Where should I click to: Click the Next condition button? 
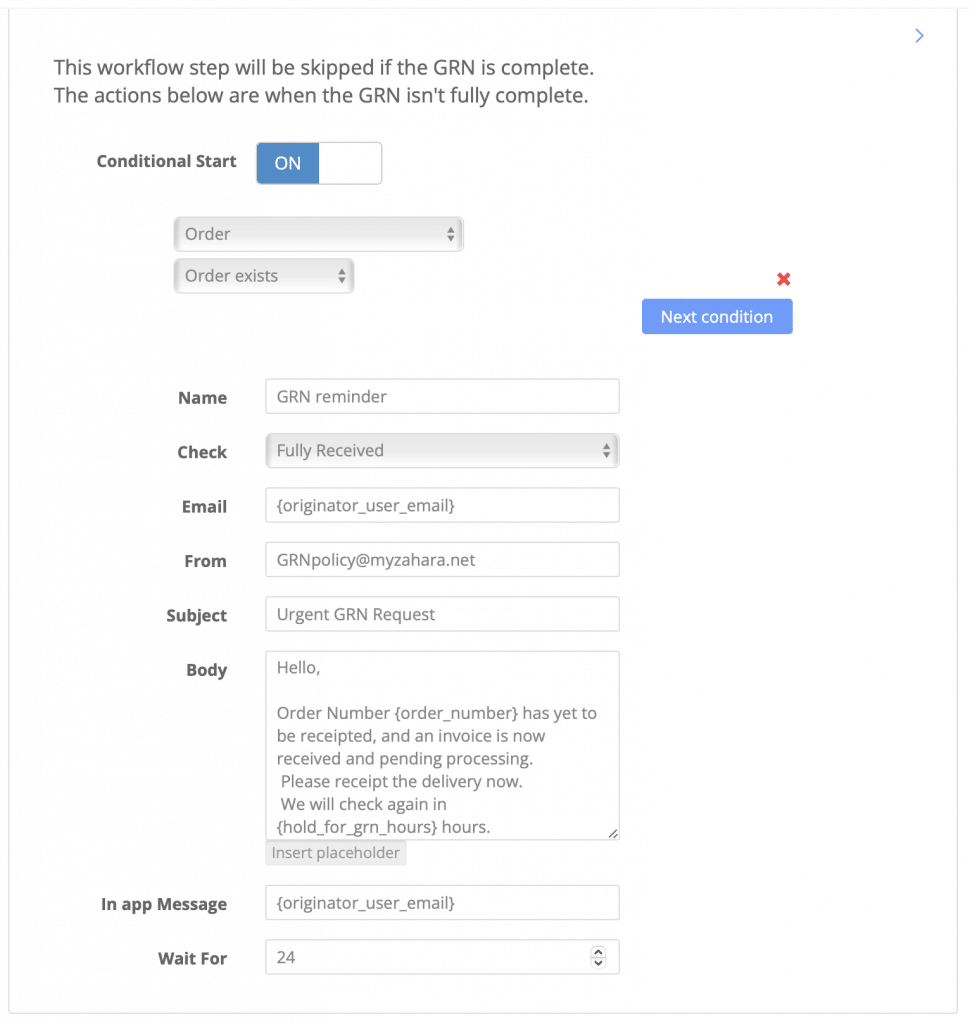pyautogui.click(x=717, y=317)
